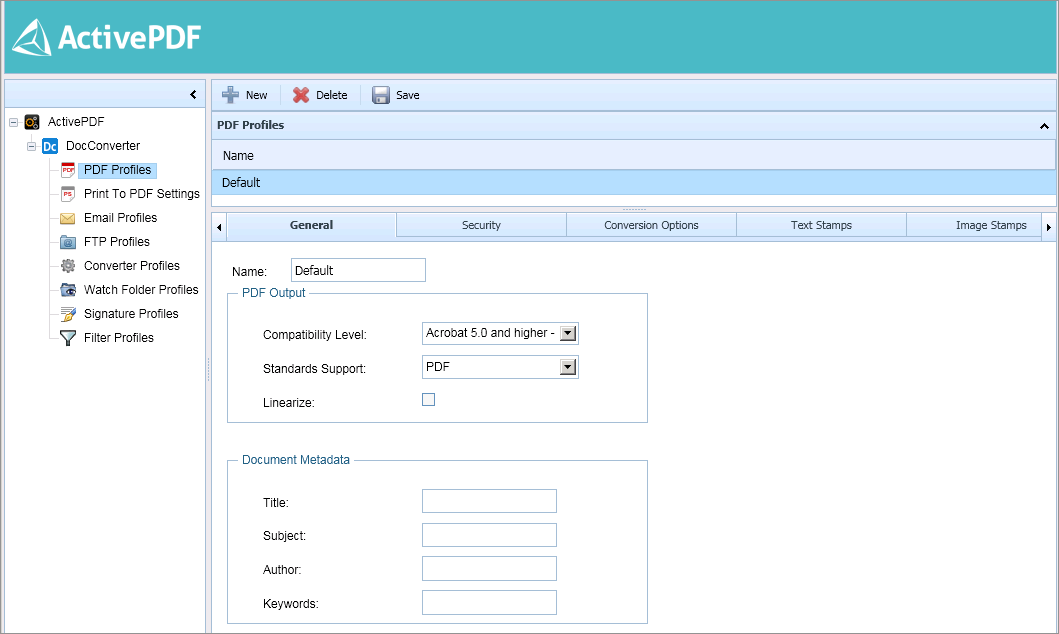Open Filter Profiles in the tree
1059x634 pixels.
(x=119, y=338)
